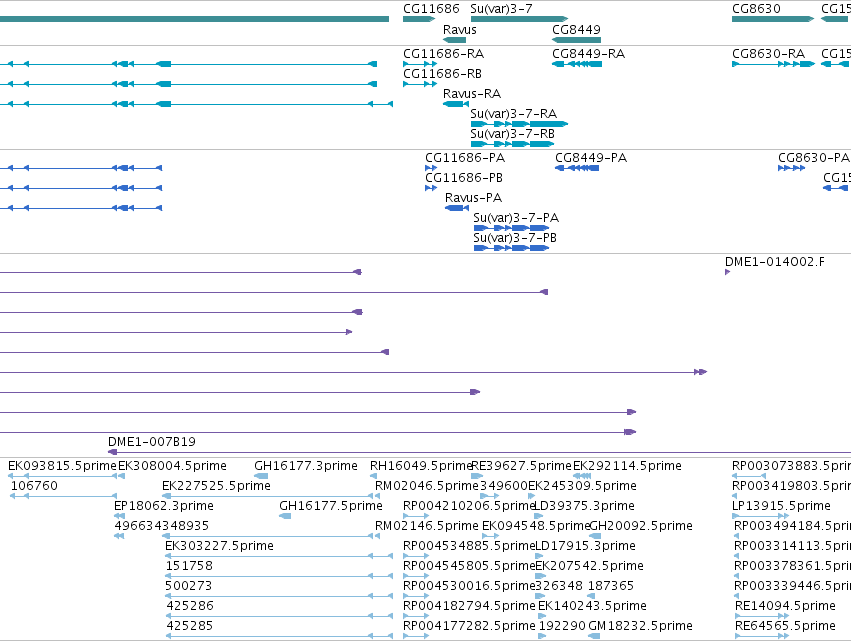
Task: Select EST EK09548.5prime
Action: point(491,536)
